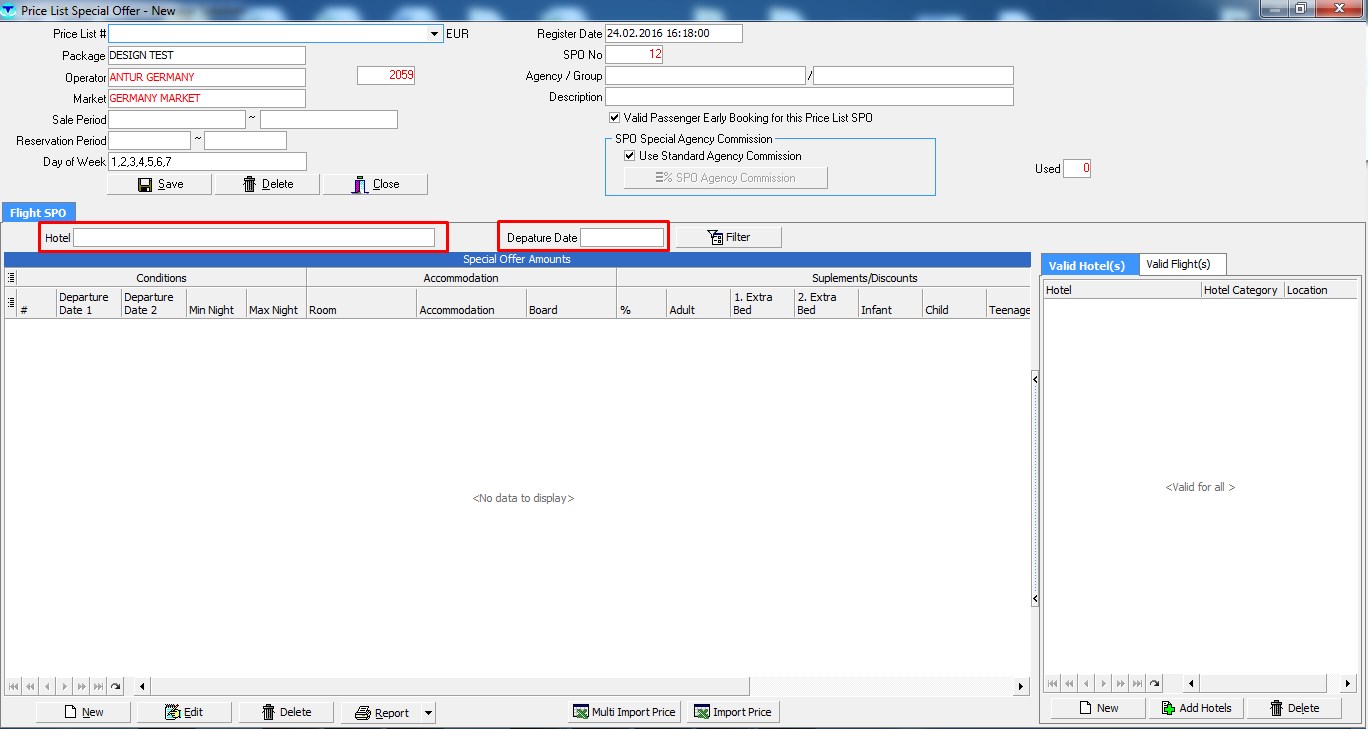Open the grid column chooser in Conditions header
Screen dimensions: 1368x729
[x=10, y=277]
